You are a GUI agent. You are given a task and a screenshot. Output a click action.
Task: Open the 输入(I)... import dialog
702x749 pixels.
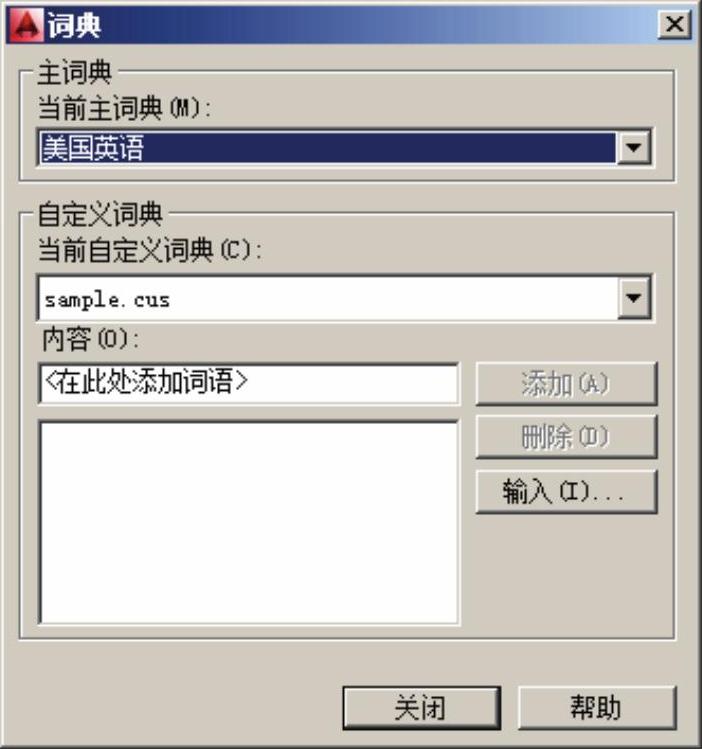point(566,492)
